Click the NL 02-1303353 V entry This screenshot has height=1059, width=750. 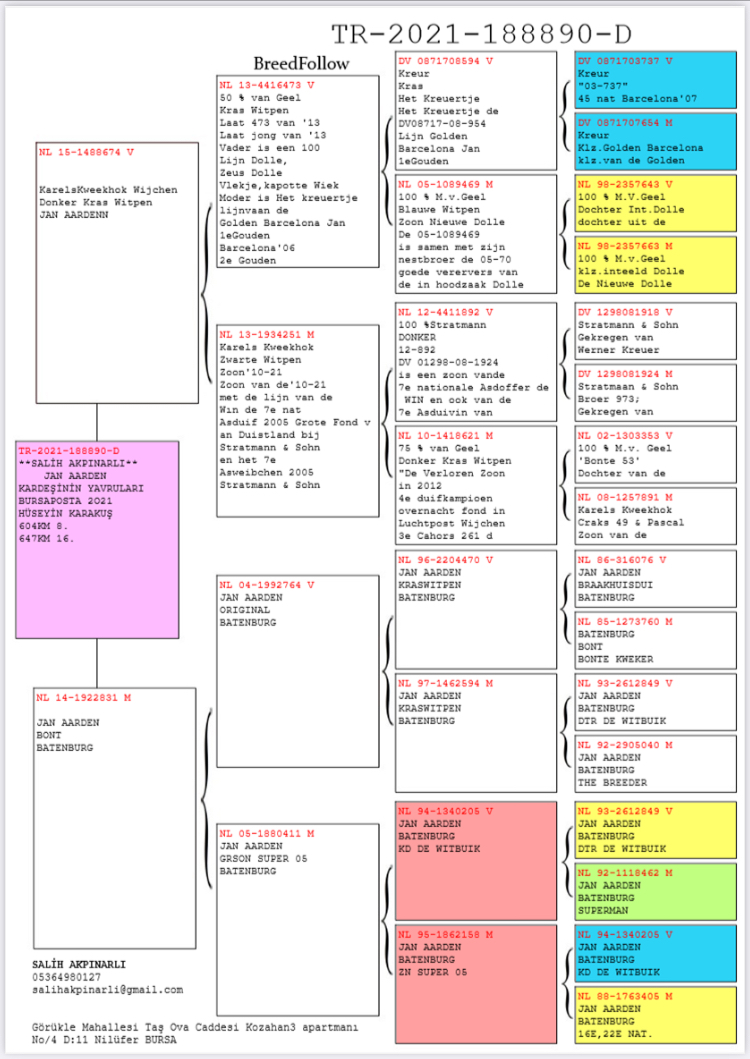(655, 455)
